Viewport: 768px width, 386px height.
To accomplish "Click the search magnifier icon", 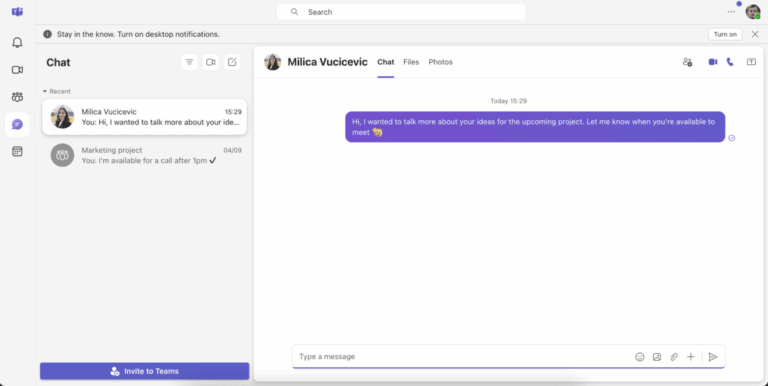I will tap(294, 12).
